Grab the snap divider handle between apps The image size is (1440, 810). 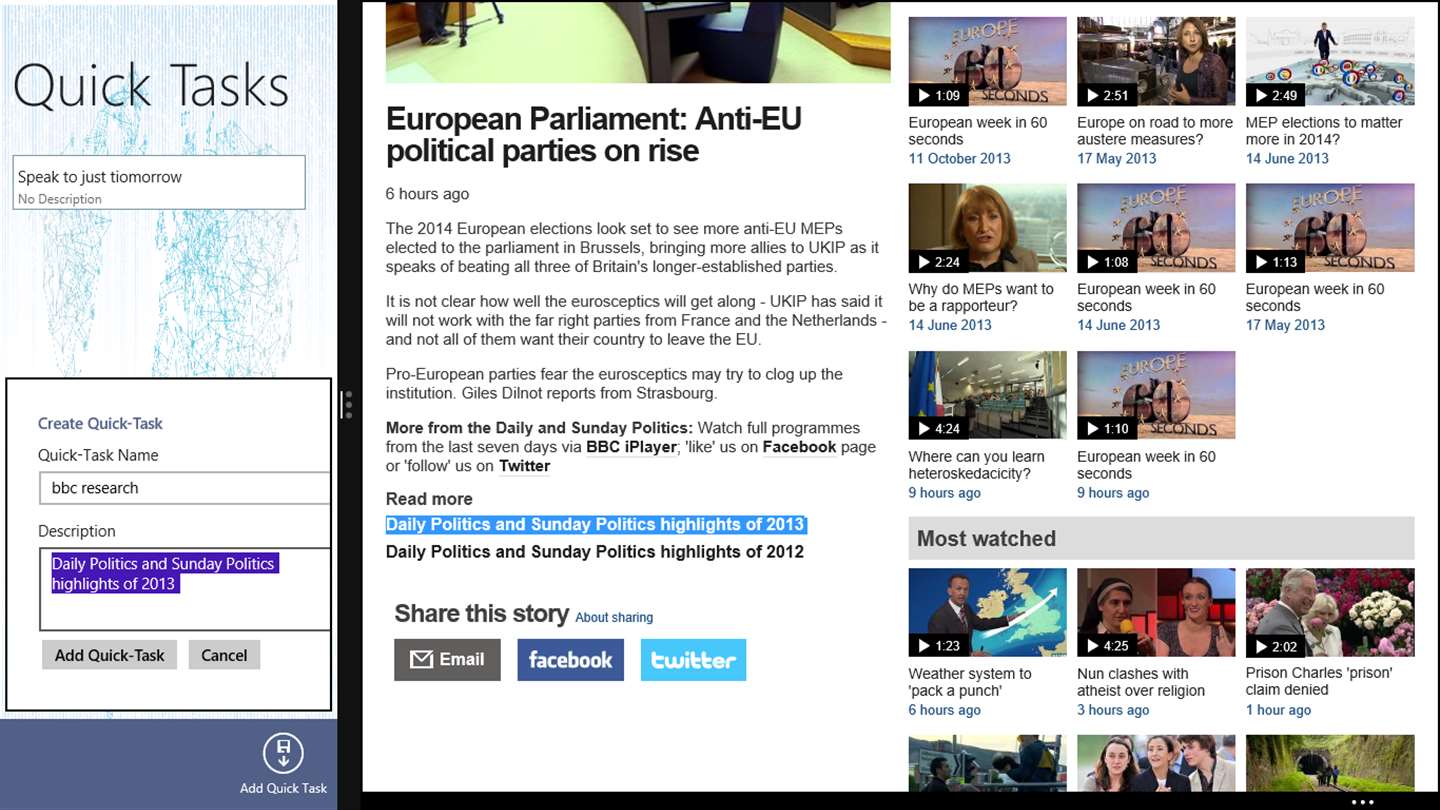point(346,404)
